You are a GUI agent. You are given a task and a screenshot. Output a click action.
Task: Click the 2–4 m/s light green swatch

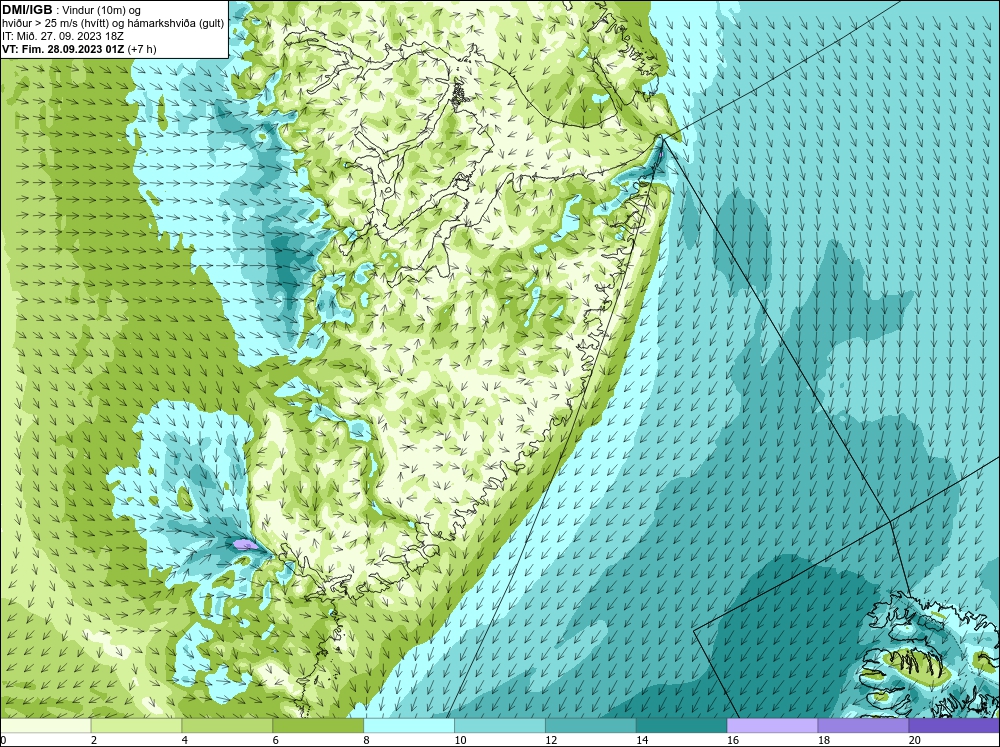(x=136, y=725)
